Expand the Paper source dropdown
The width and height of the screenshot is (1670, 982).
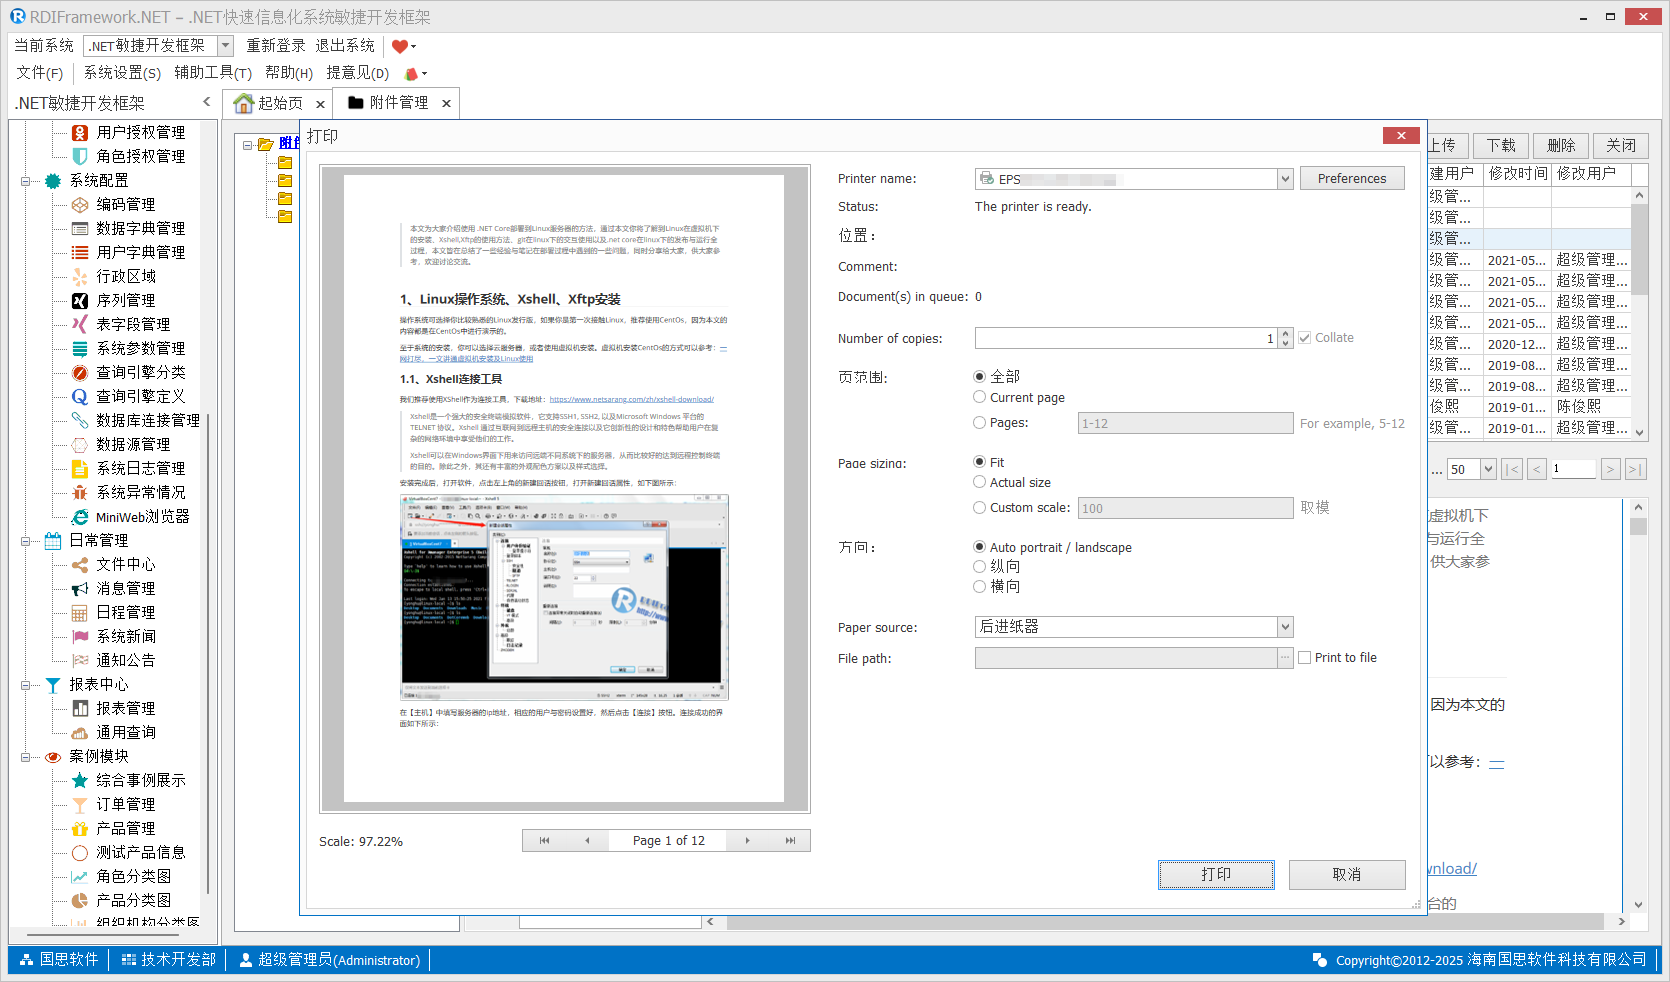[1285, 627]
